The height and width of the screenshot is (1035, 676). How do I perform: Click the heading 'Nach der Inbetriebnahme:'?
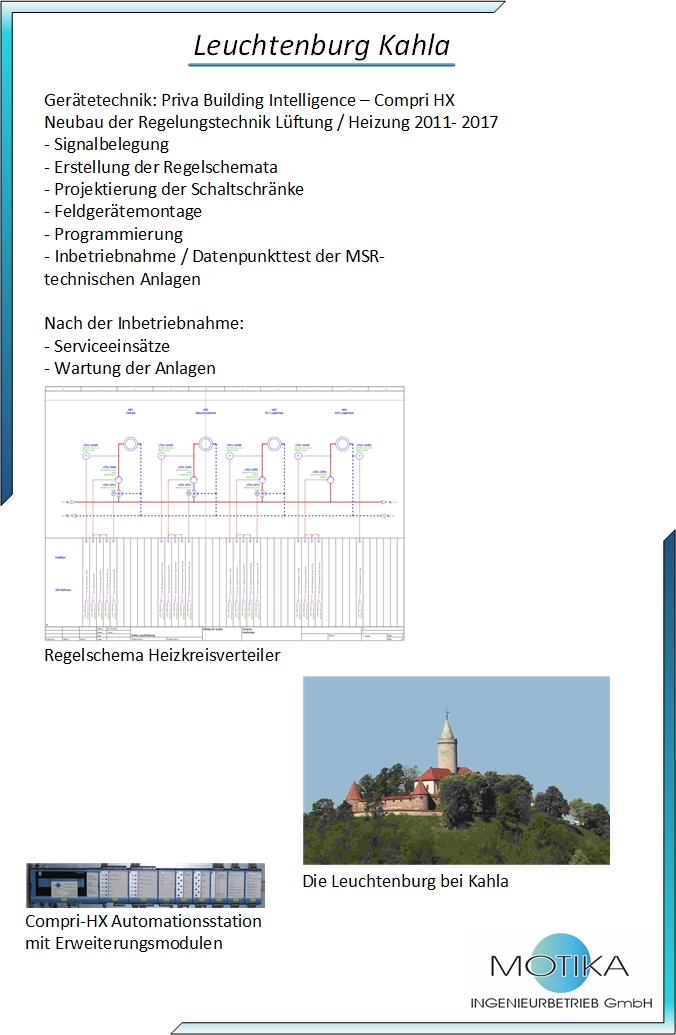point(144,323)
